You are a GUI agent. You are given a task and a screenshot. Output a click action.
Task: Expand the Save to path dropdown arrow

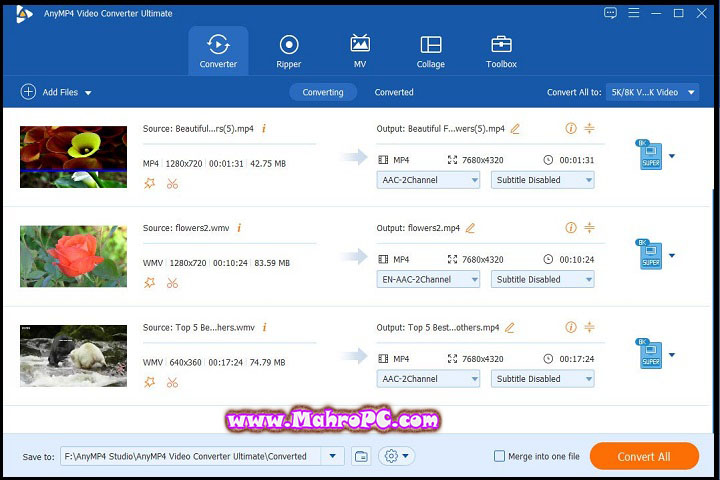click(x=333, y=456)
